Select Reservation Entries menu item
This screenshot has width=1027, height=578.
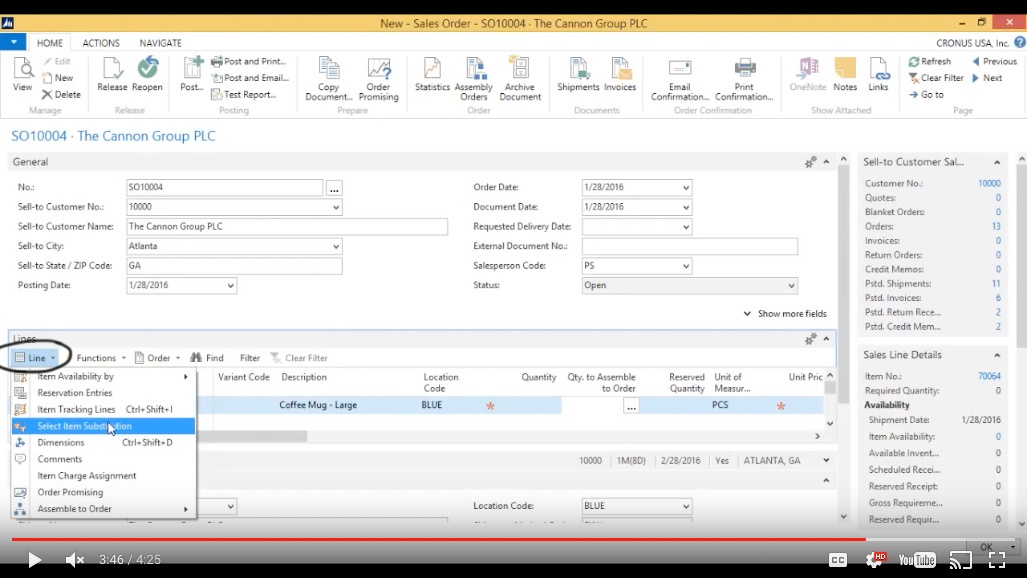103,393
